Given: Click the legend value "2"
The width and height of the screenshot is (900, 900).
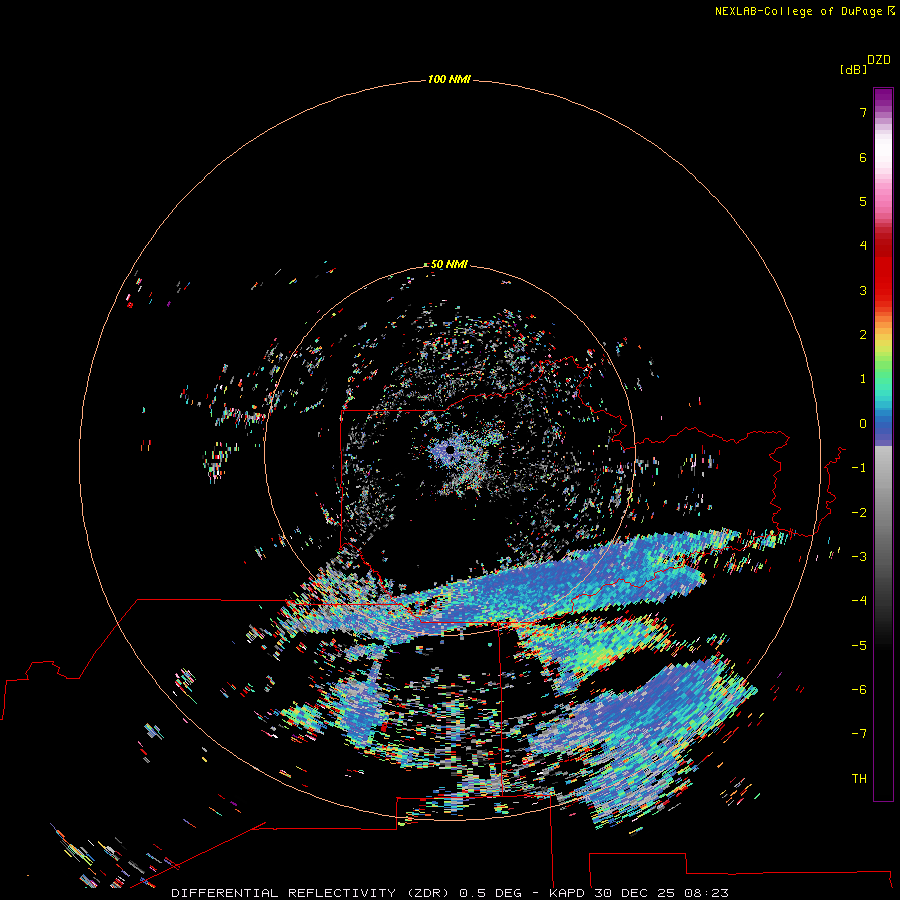Looking at the screenshot, I should [x=863, y=335].
